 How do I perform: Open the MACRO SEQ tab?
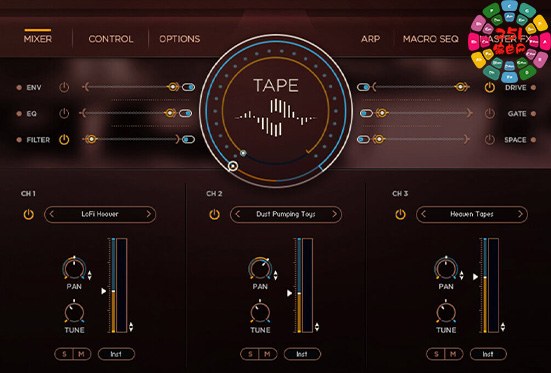(430, 39)
